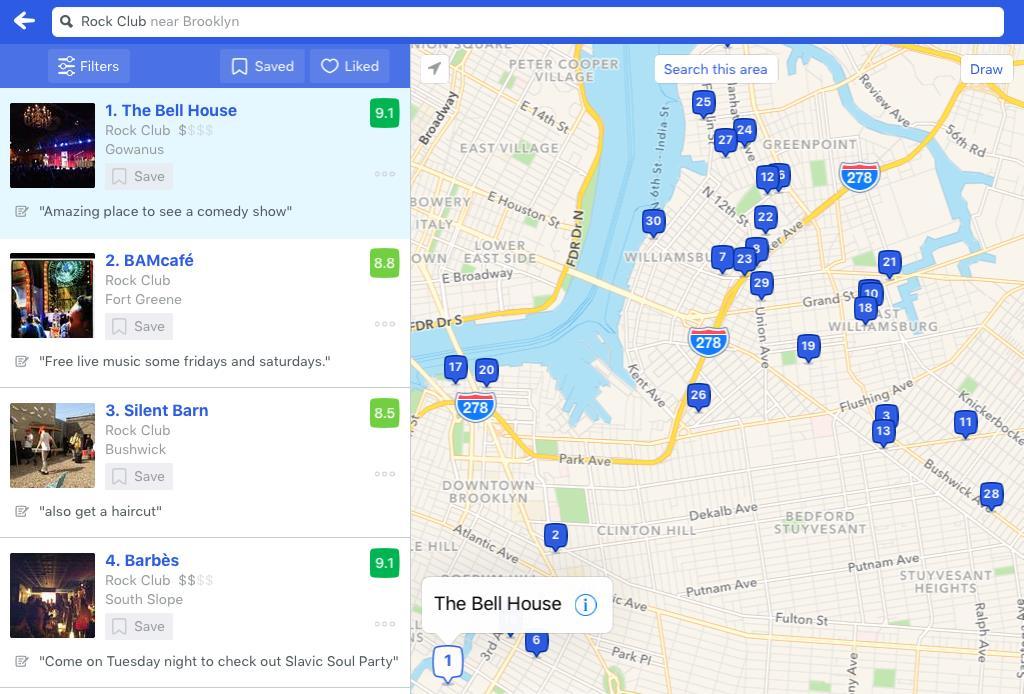The image size is (1024, 694).
Task: Center map on my location arrow
Action: [435, 68]
